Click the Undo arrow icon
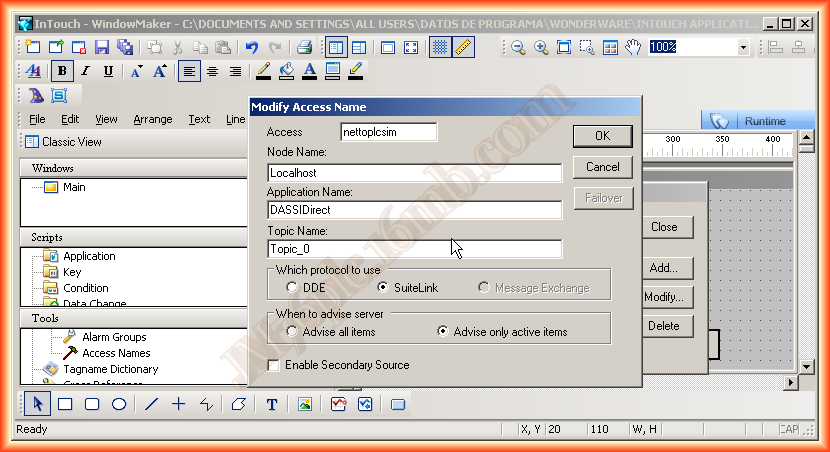 pos(252,47)
